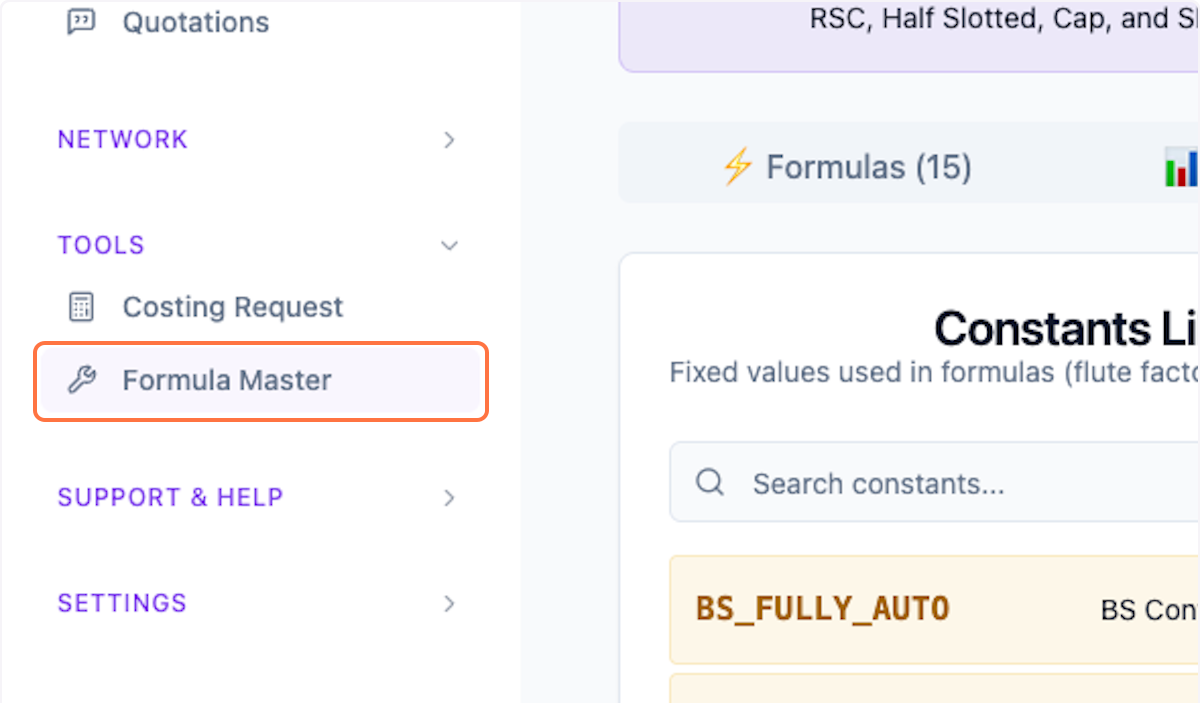
Task: Navigate to the NETWORK menu item
Action: (122, 140)
